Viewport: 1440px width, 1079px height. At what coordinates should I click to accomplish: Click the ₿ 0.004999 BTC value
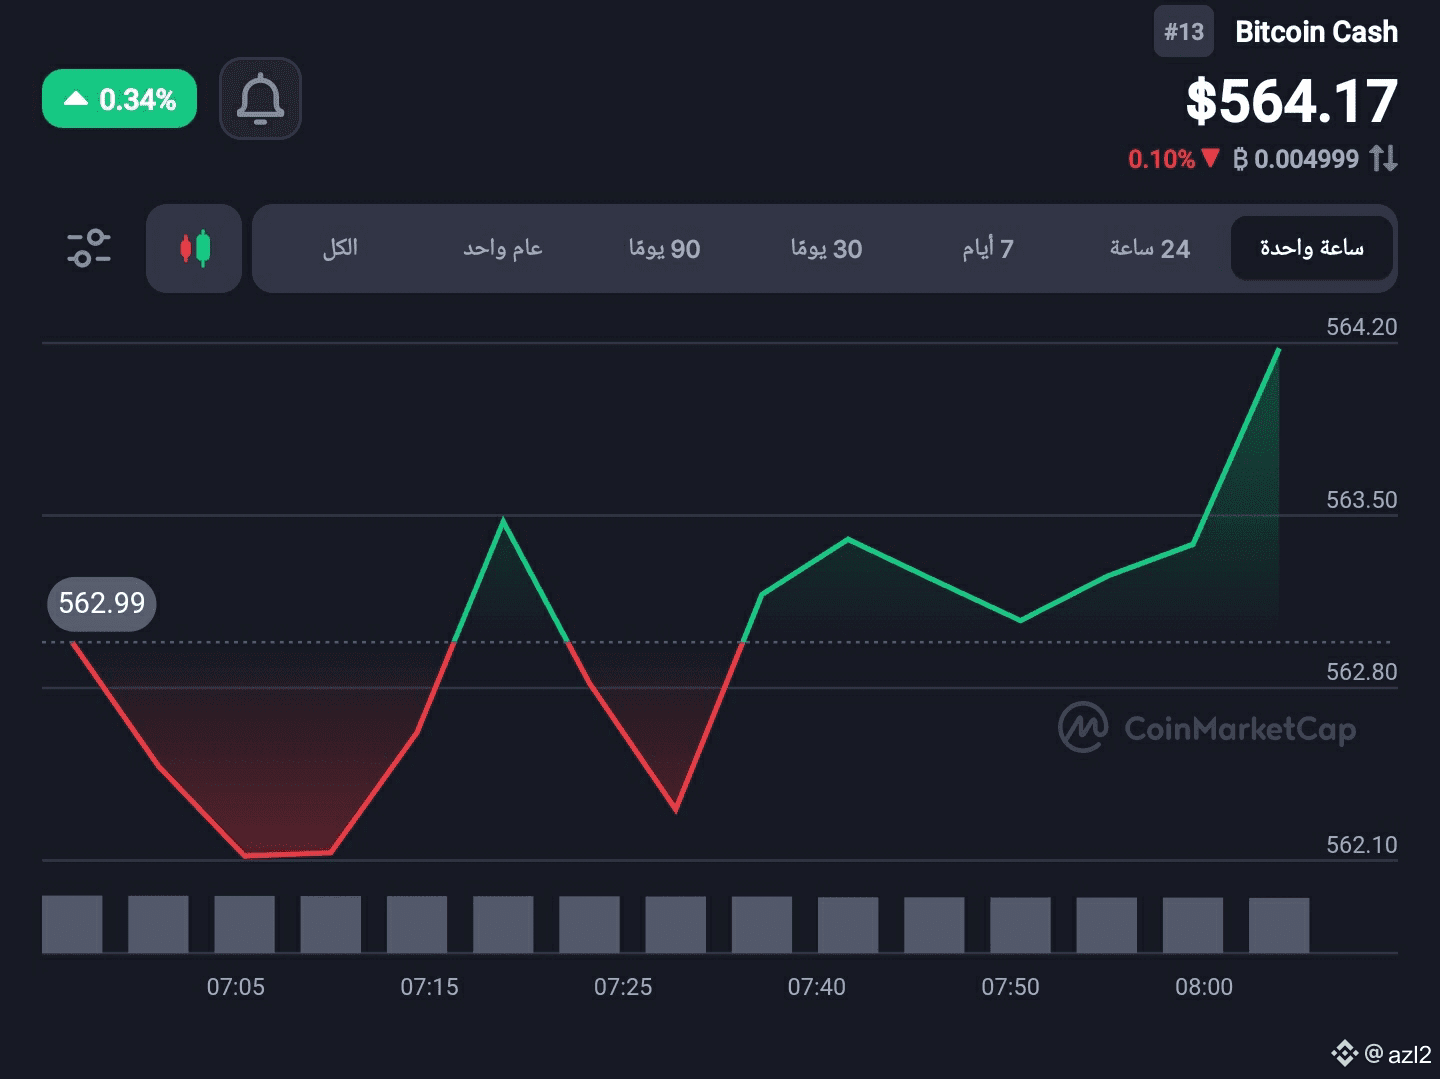(1296, 158)
